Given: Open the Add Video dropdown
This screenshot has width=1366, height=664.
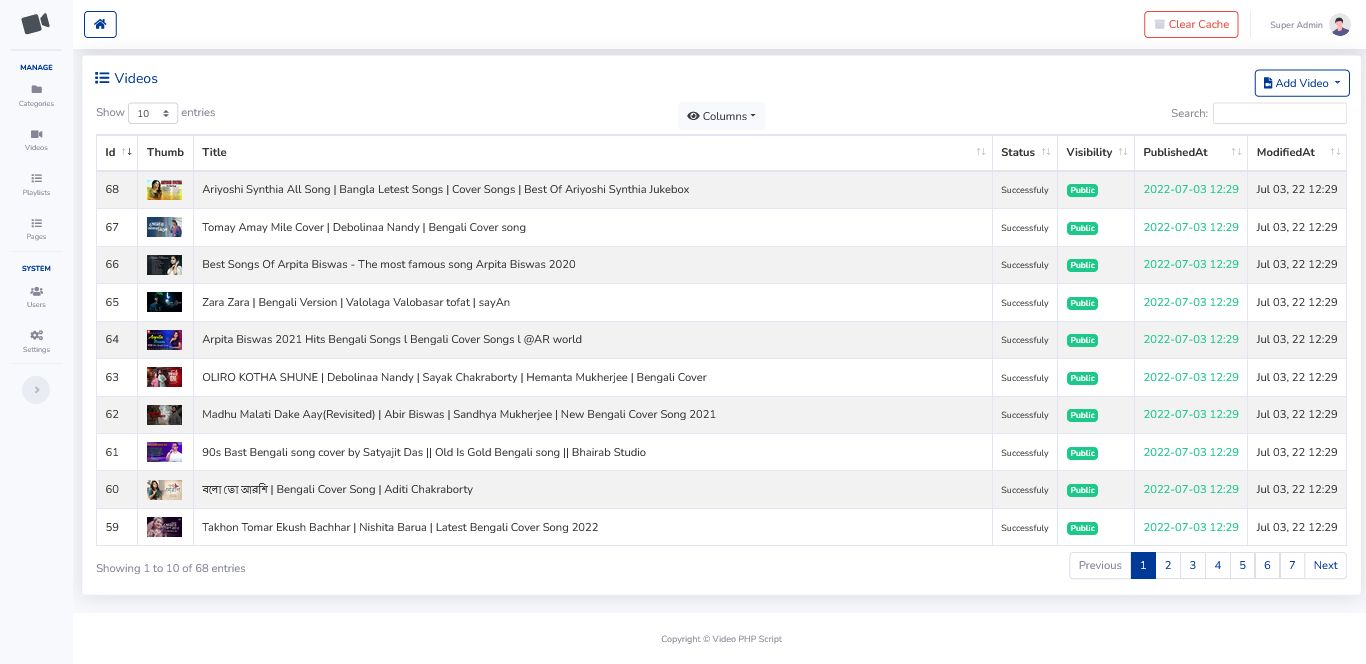Looking at the screenshot, I should point(1301,83).
